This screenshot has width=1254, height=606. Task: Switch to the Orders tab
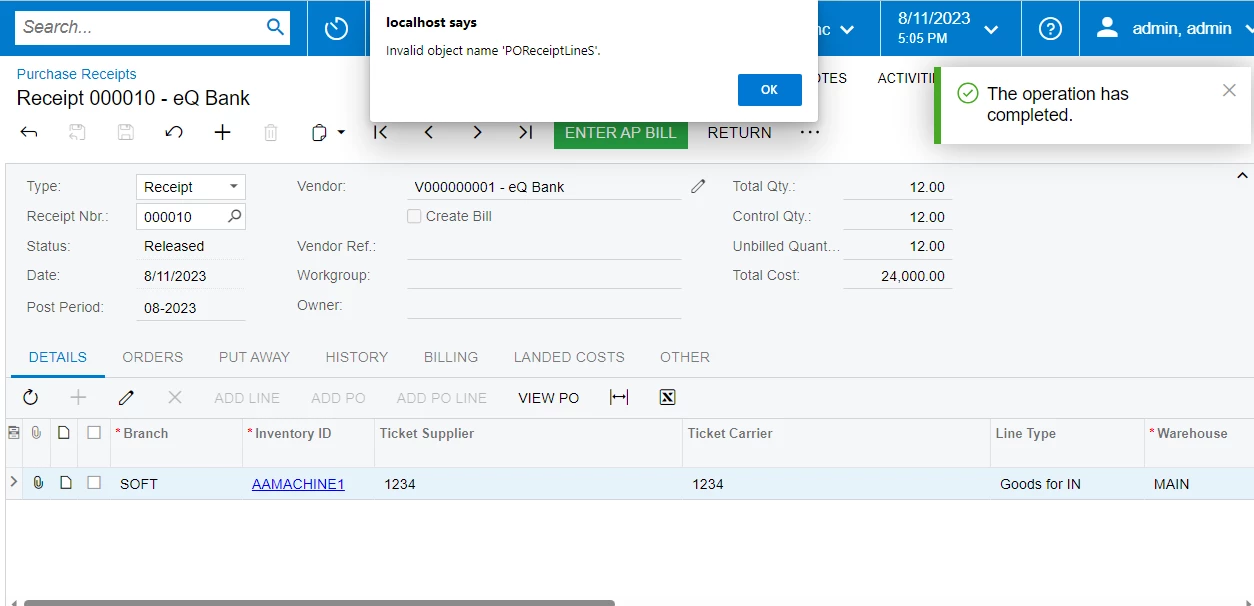coord(153,357)
